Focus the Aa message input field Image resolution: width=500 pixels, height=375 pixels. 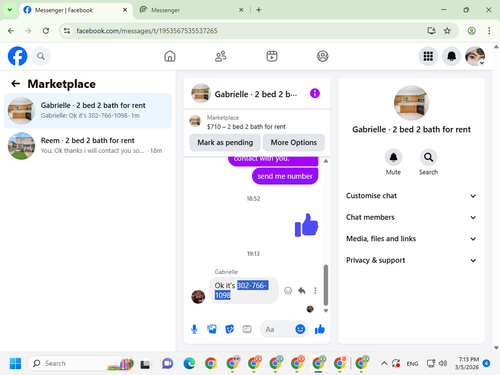(277, 329)
